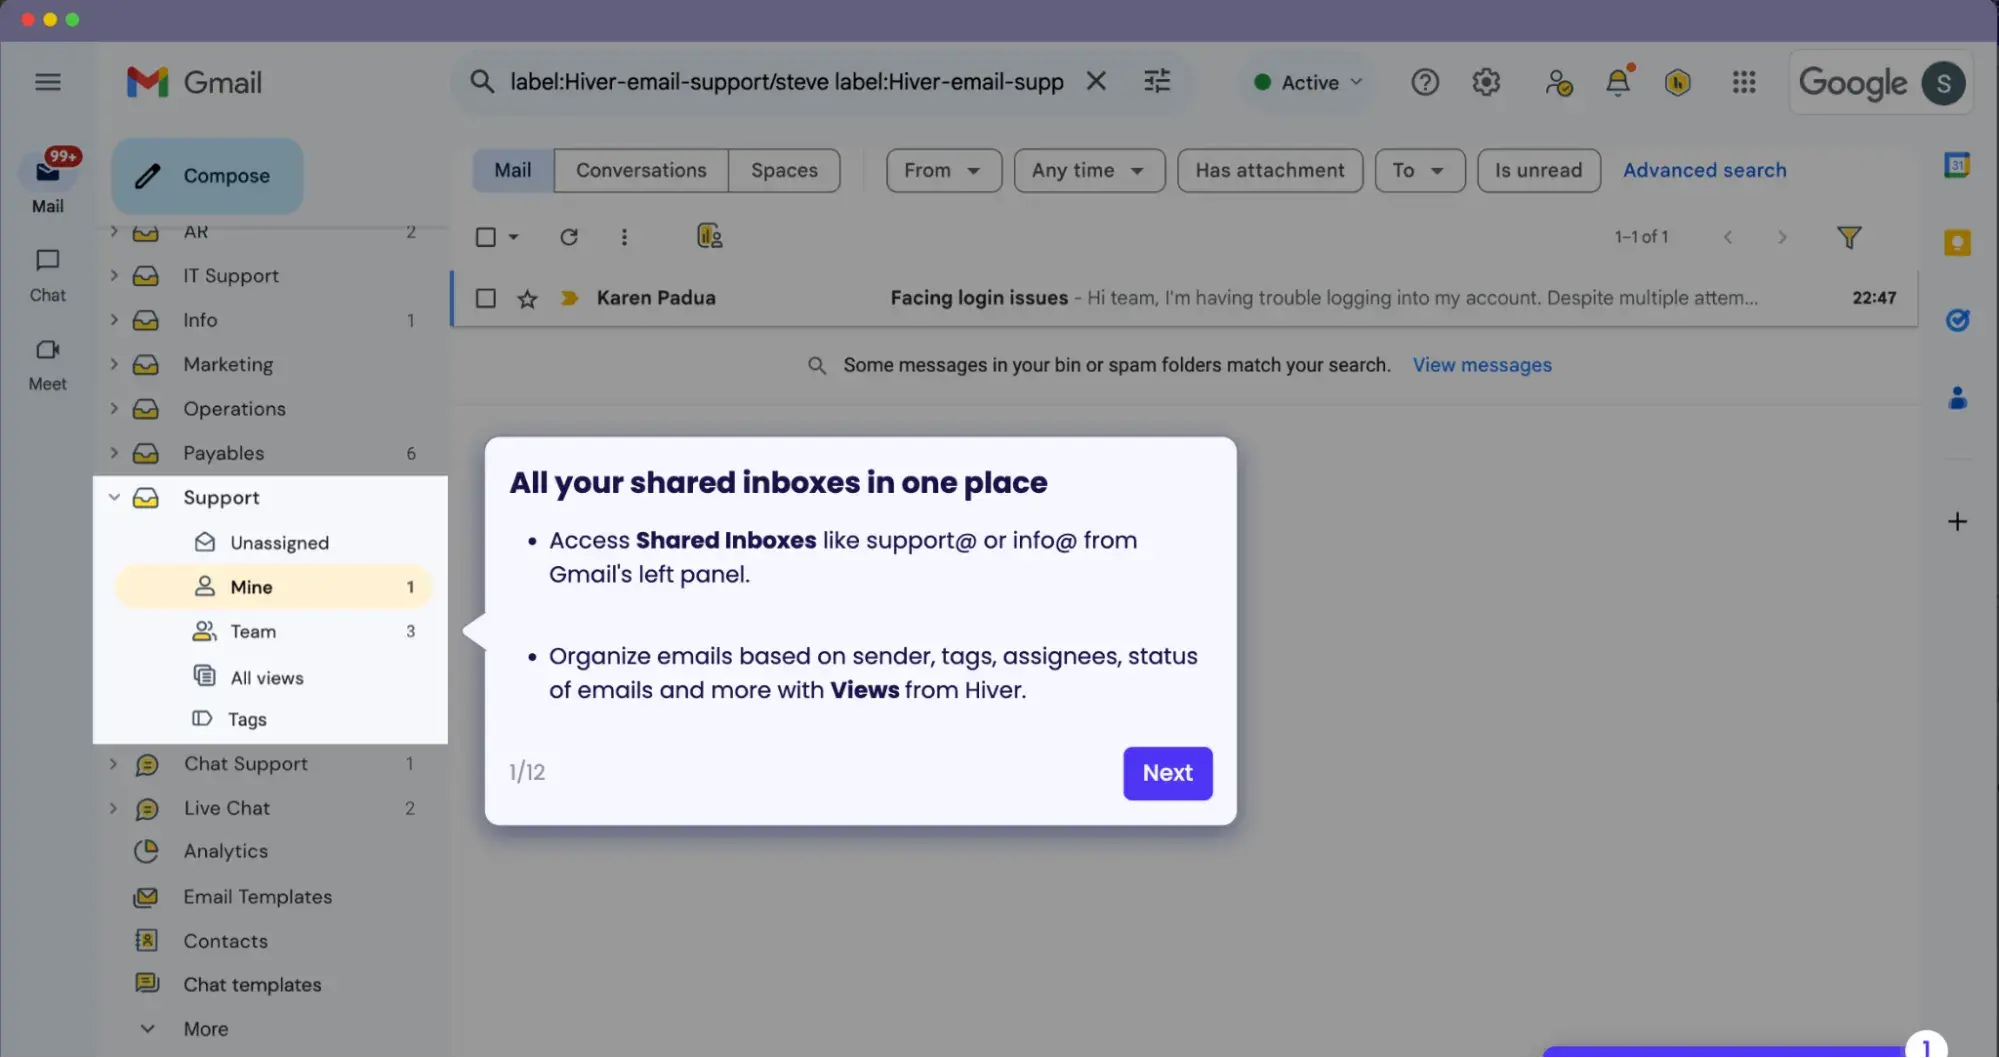
Task: Switch to the Conversations tab
Action: click(641, 170)
